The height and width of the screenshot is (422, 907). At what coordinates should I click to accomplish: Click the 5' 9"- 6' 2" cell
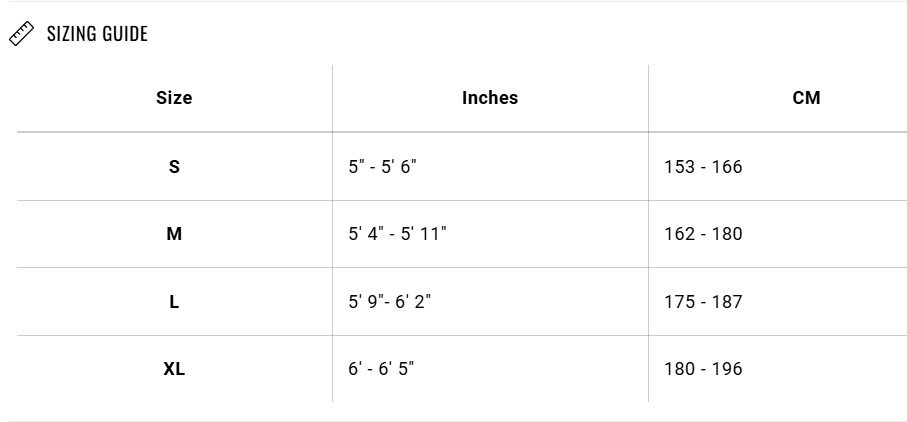pyautogui.click(x=390, y=301)
